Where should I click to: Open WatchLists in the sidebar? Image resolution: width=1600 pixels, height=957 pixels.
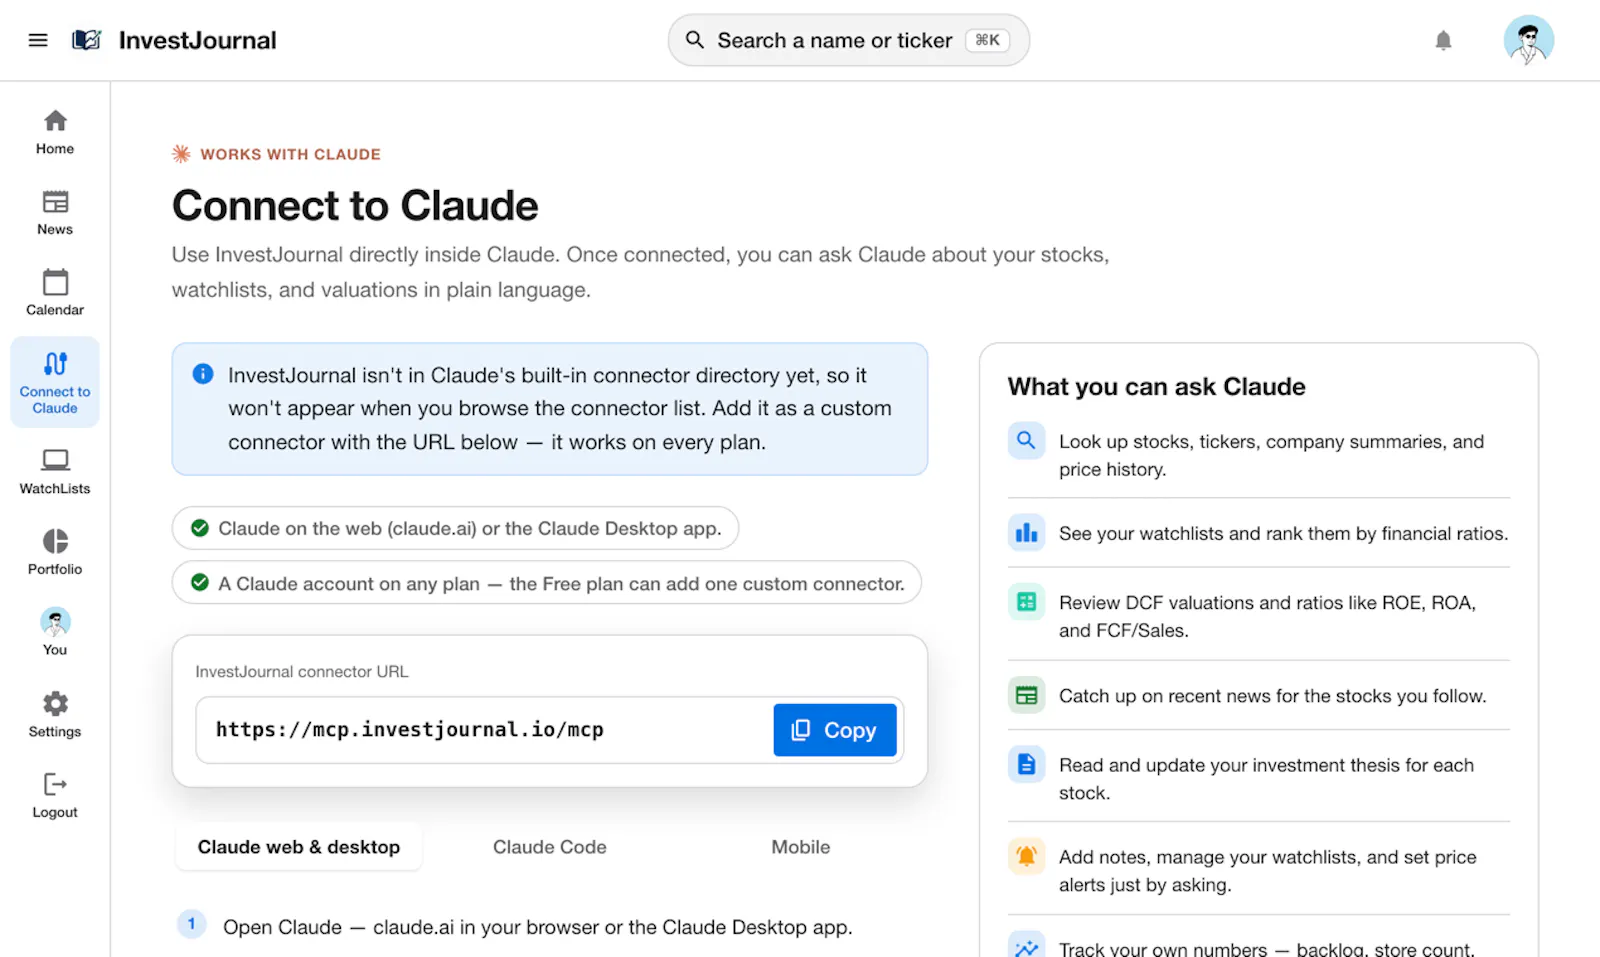55,472
